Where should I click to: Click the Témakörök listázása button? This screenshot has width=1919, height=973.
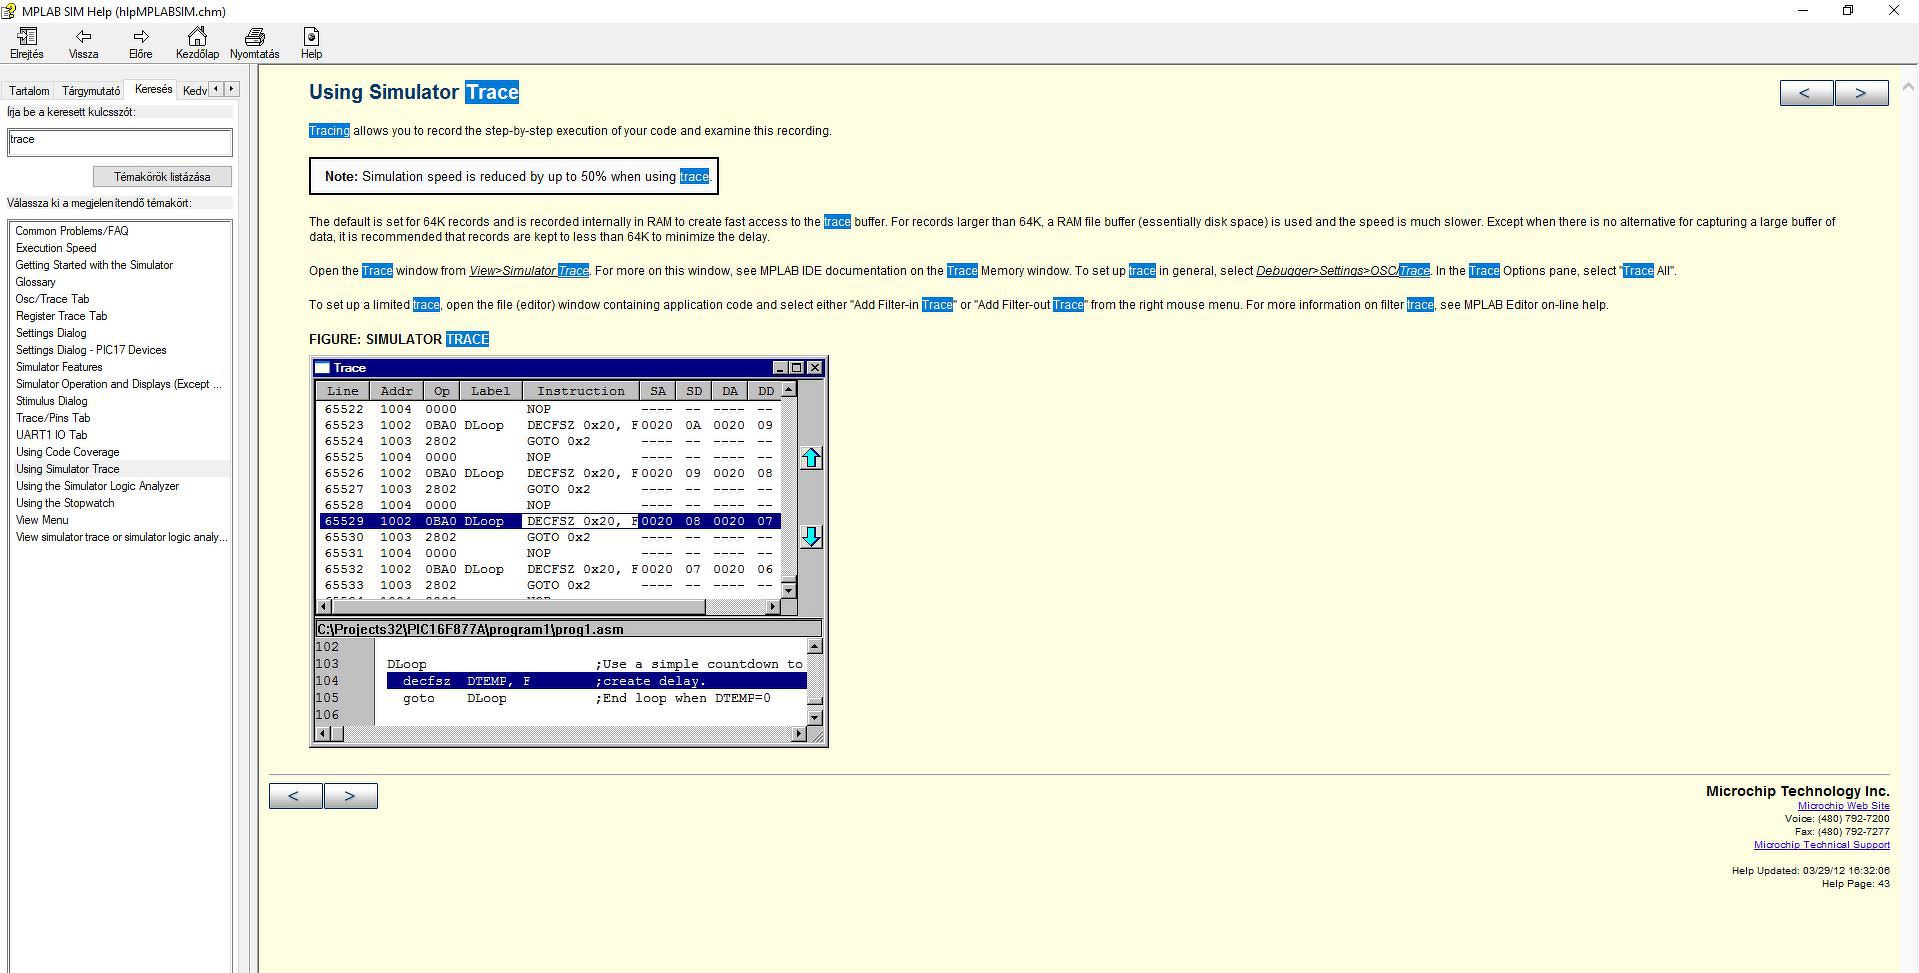tap(162, 177)
